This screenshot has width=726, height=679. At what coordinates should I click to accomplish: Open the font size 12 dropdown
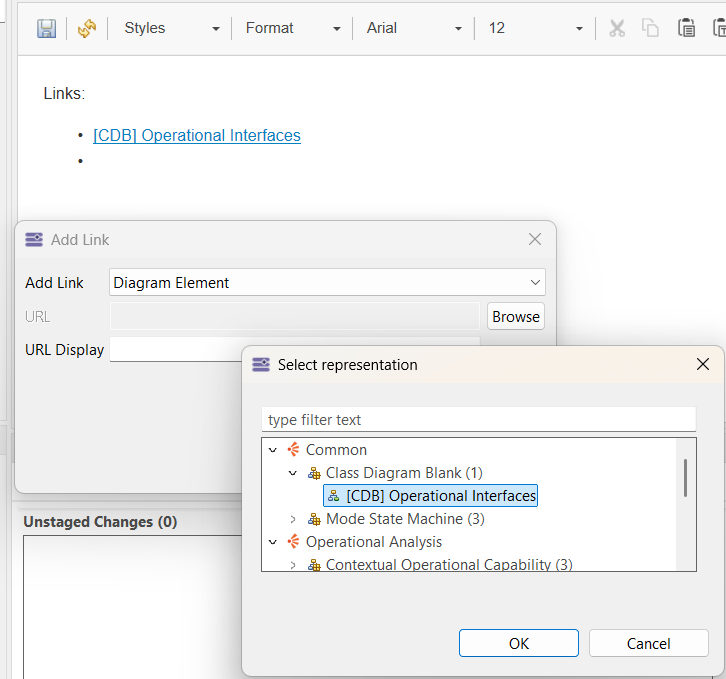click(534, 28)
